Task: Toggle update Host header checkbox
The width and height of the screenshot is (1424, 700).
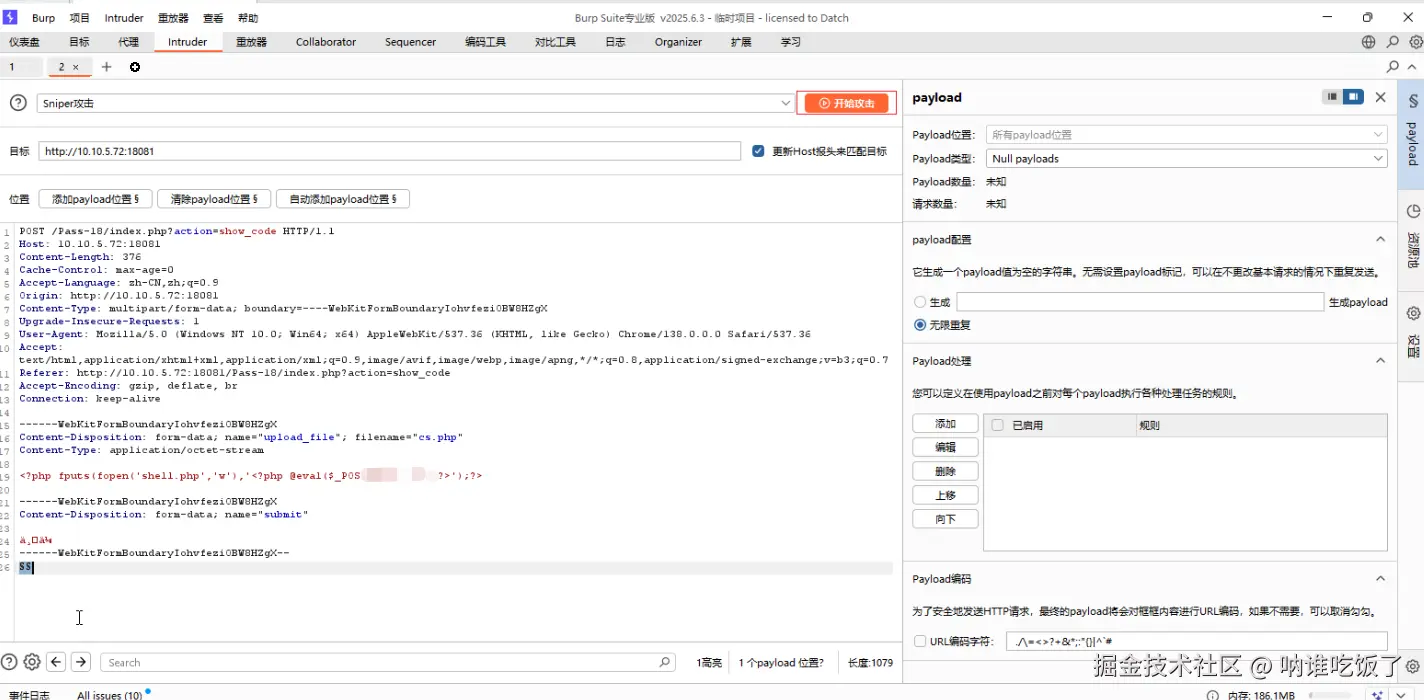Action: click(x=758, y=151)
